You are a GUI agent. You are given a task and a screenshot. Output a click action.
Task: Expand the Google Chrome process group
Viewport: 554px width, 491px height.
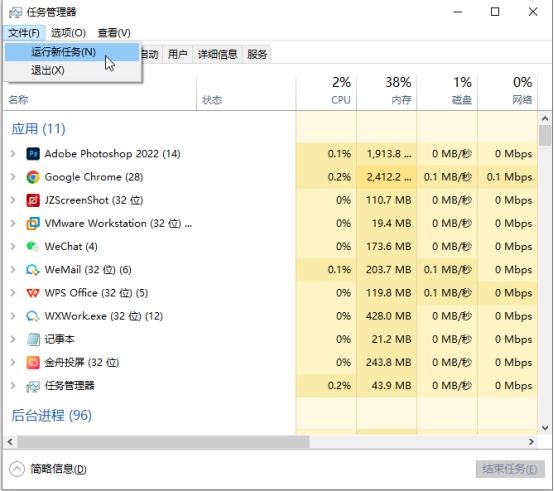(13, 177)
